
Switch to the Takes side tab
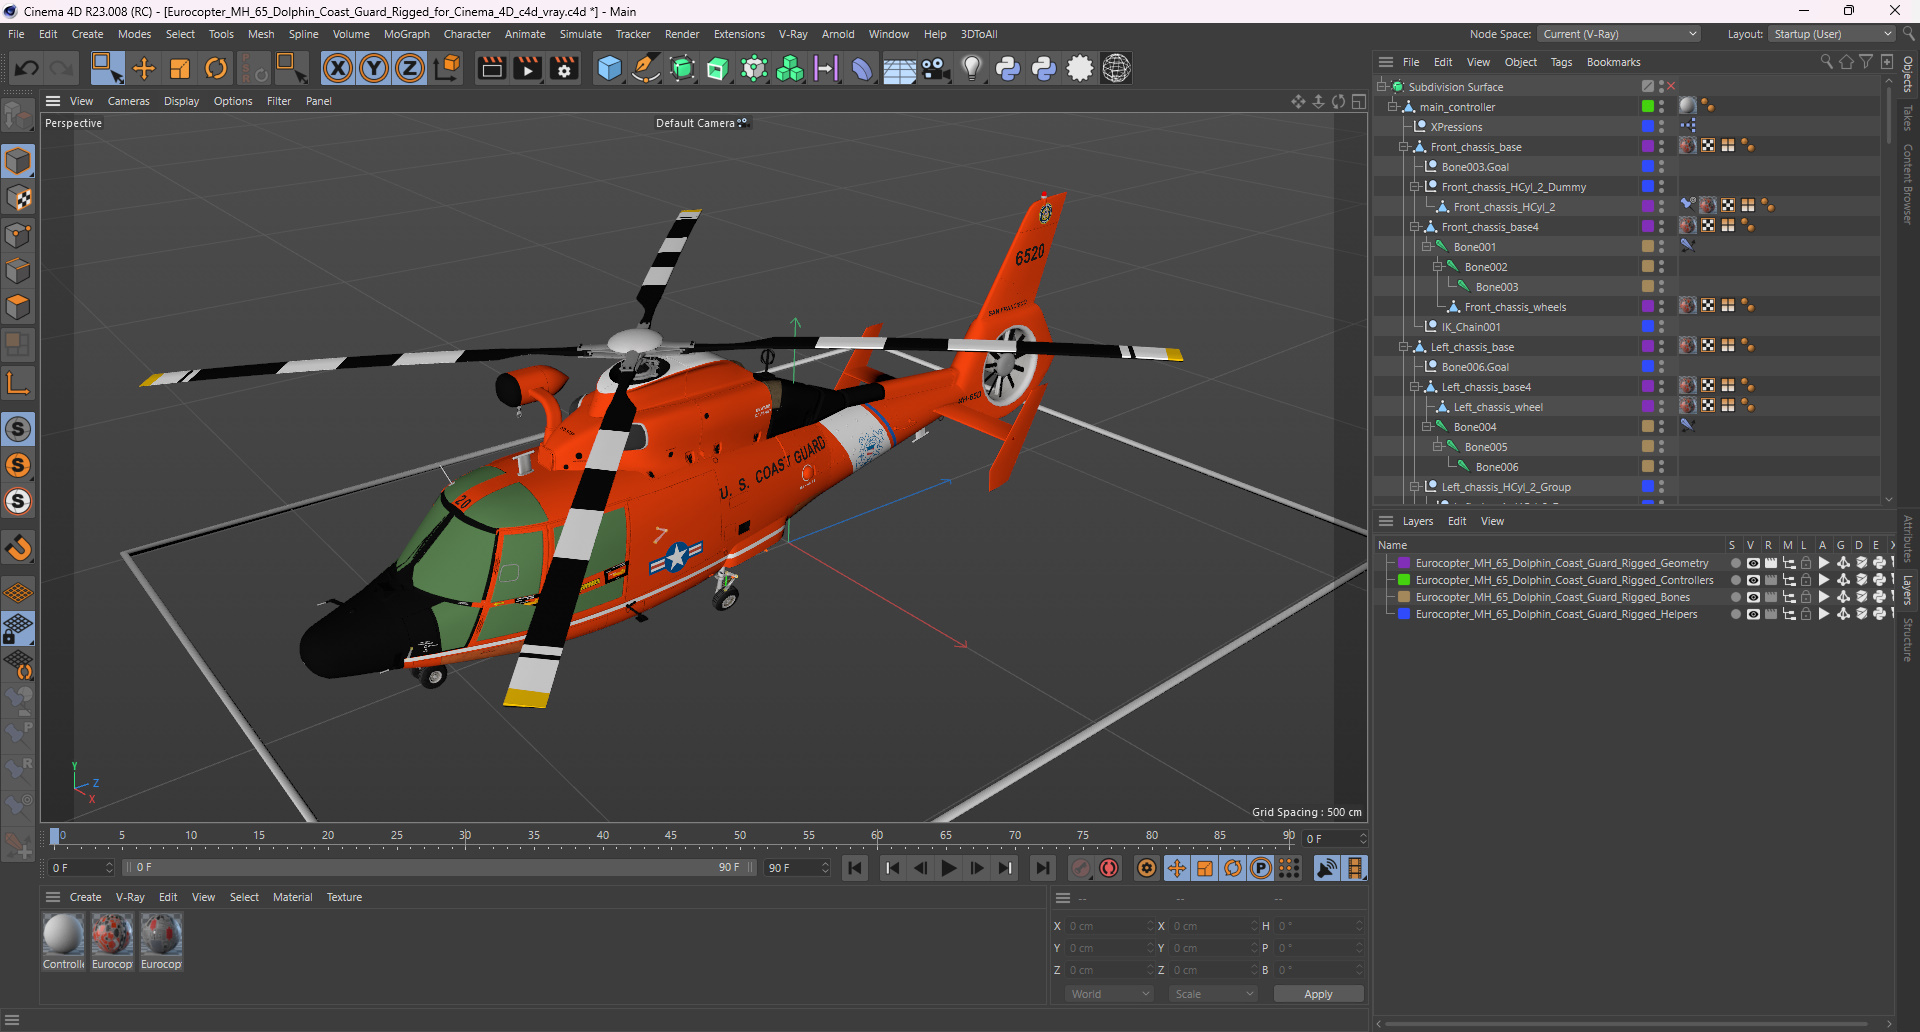coord(1908,118)
